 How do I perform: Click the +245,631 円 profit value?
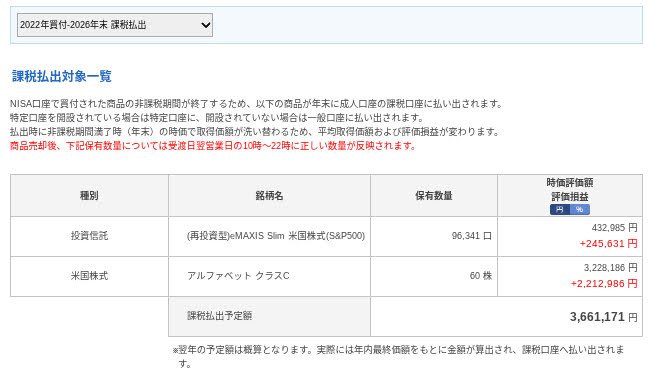coord(609,244)
